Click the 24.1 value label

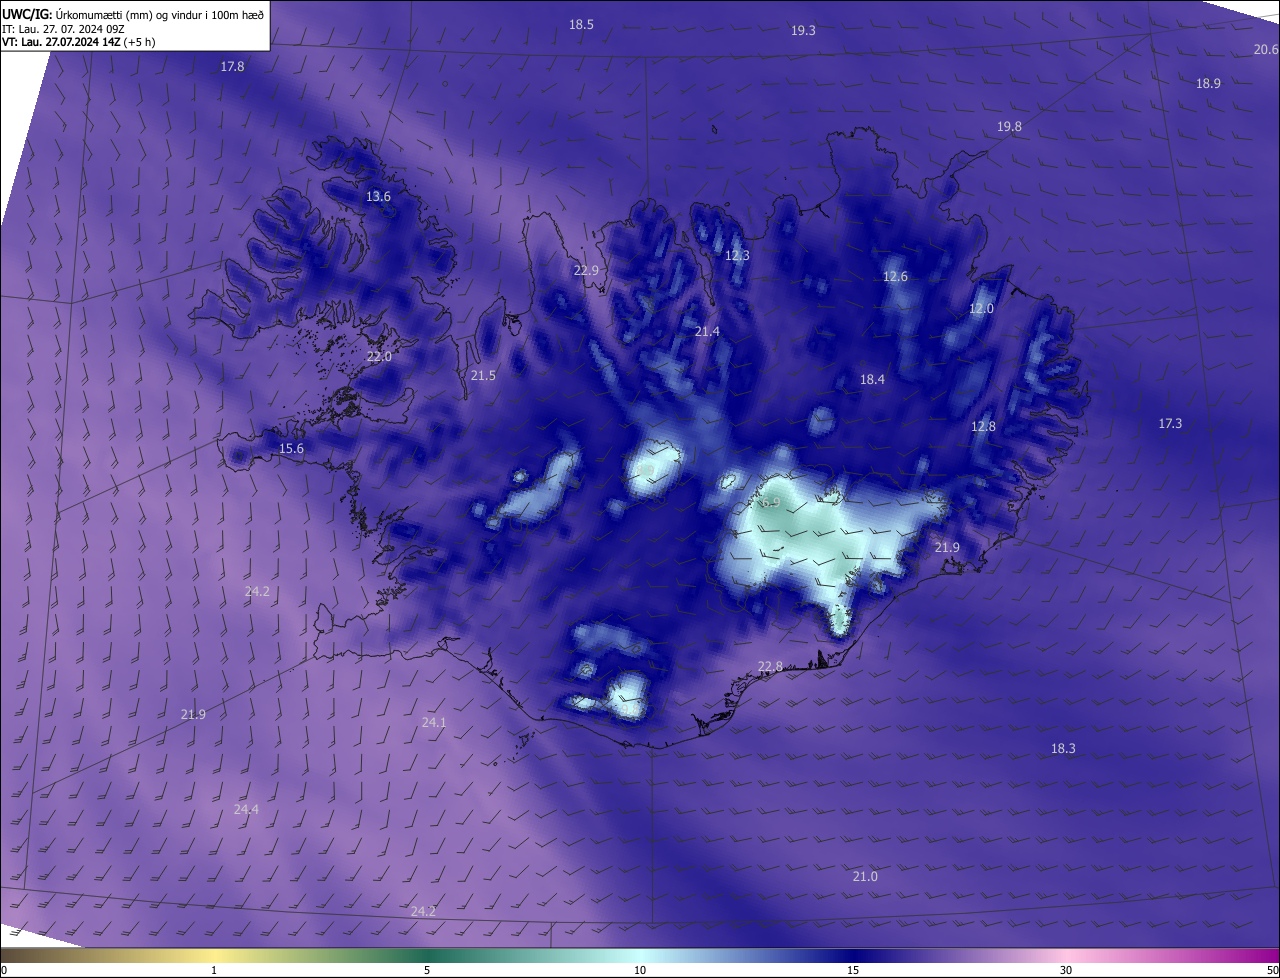pyautogui.click(x=434, y=722)
